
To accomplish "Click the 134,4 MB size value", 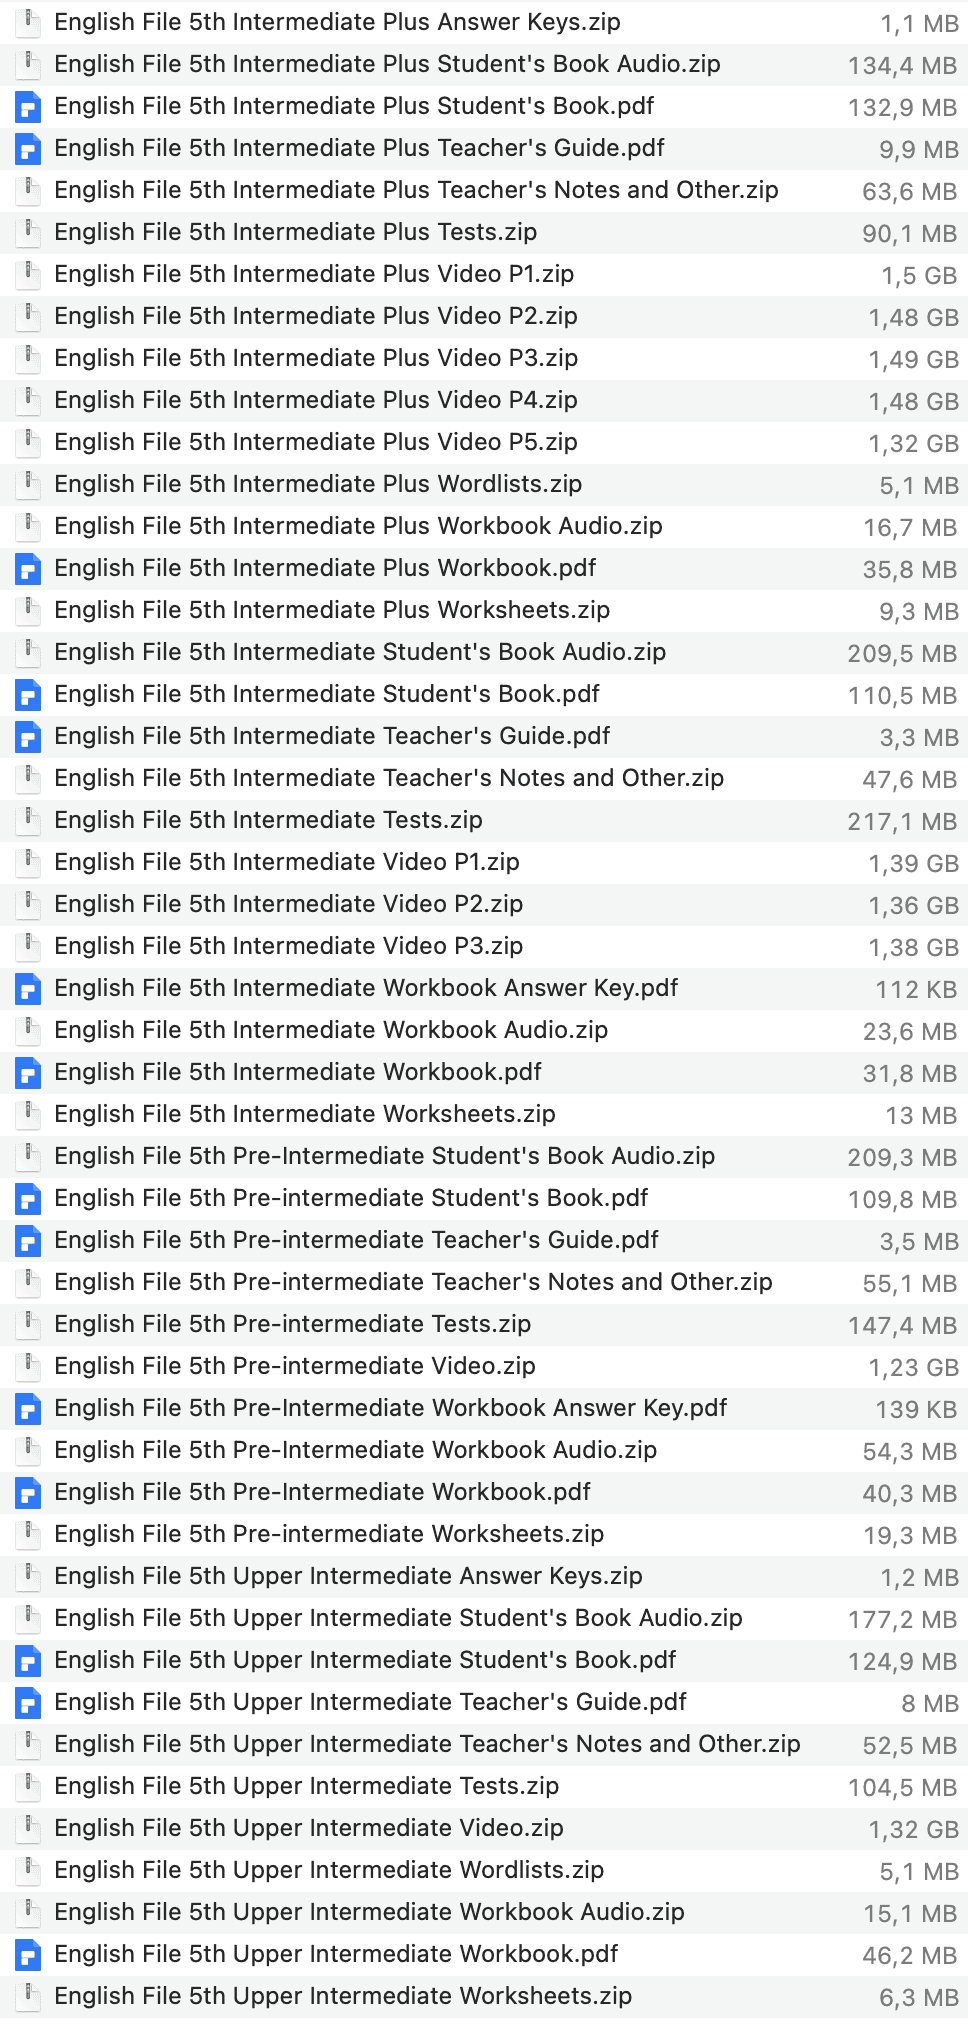I will [903, 66].
